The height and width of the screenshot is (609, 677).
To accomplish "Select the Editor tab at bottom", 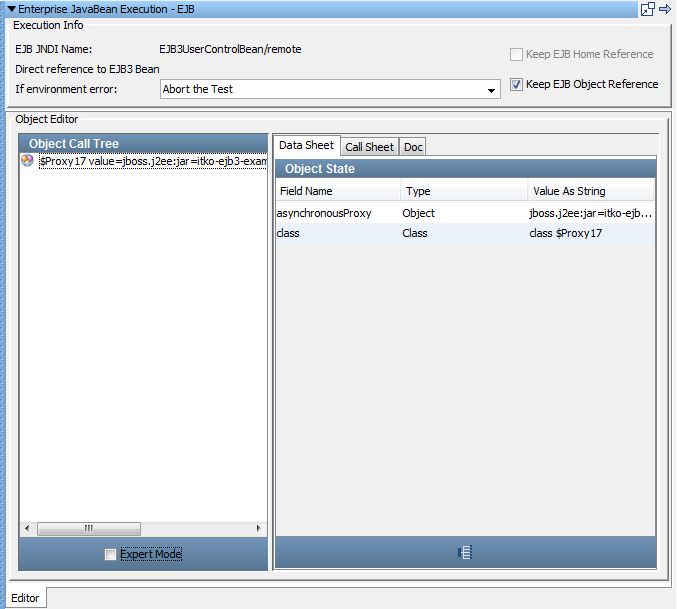I will (25, 598).
